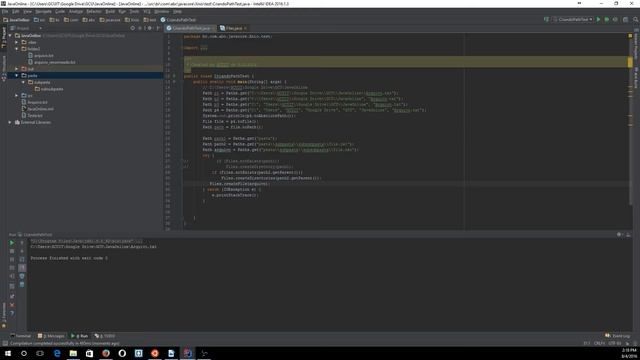The height and width of the screenshot is (360, 640).
Task: Click CriandoPathTest breadcrumb in navigation bar
Action: point(178,20)
